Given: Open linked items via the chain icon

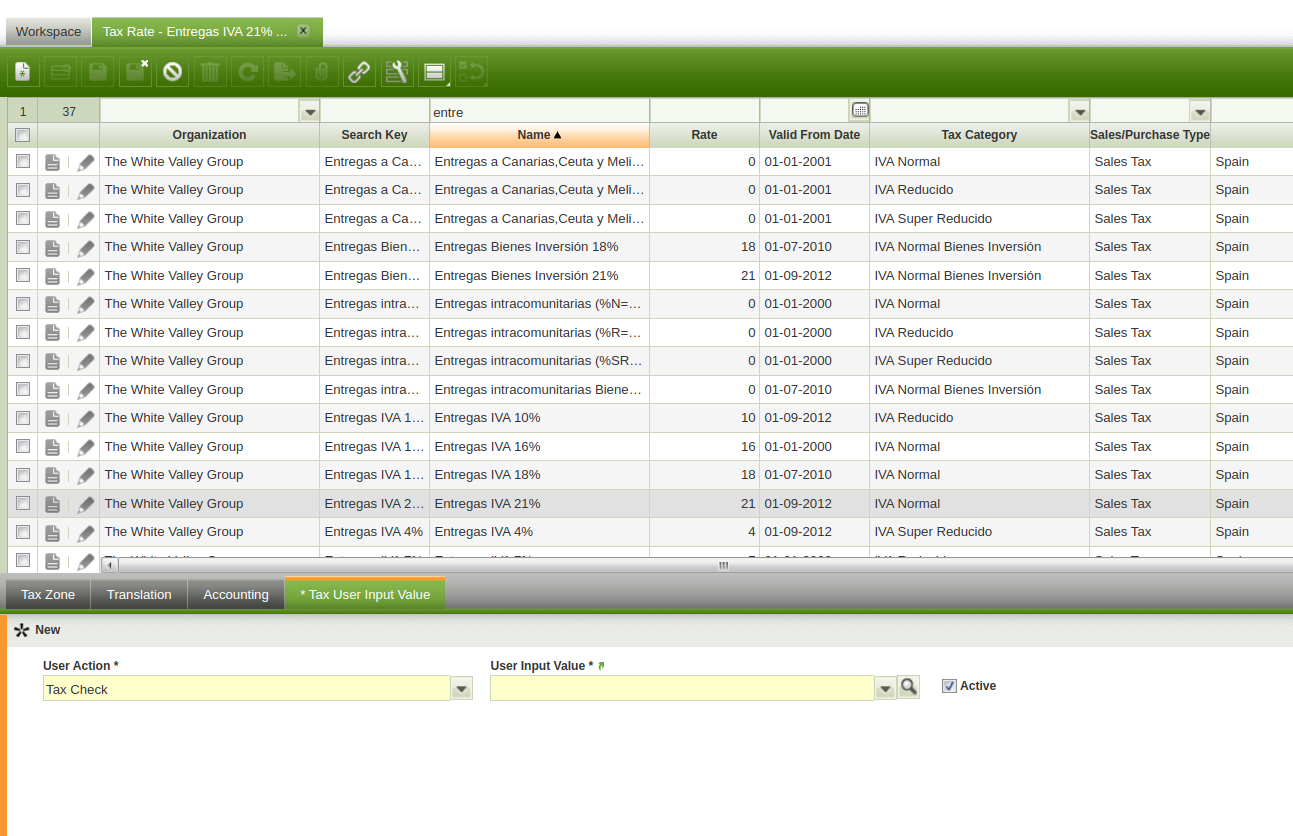Looking at the screenshot, I should 359,71.
